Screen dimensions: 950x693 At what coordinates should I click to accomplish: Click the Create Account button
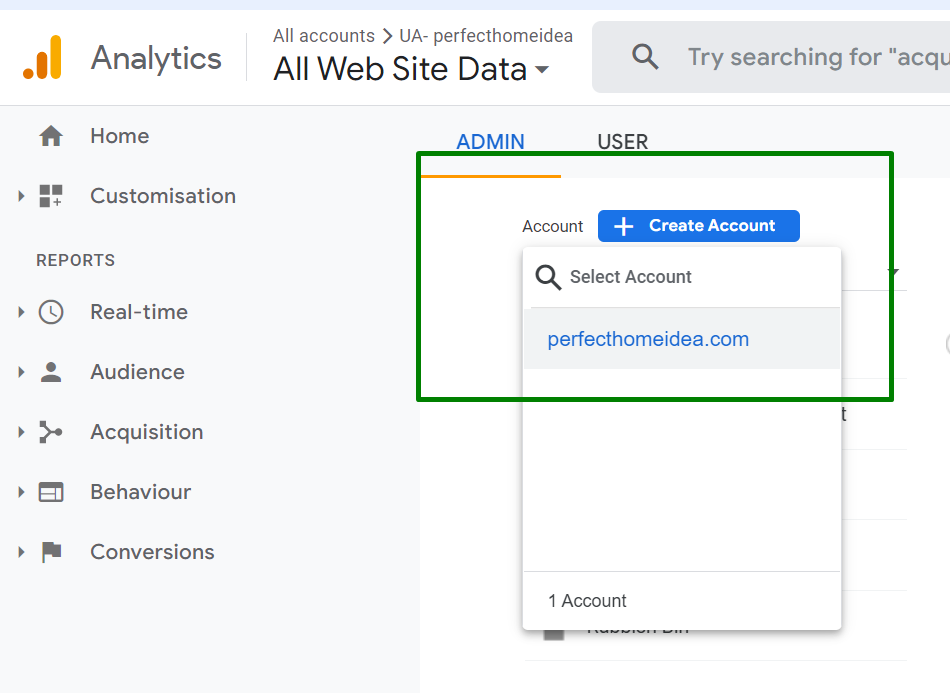point(699,226)
